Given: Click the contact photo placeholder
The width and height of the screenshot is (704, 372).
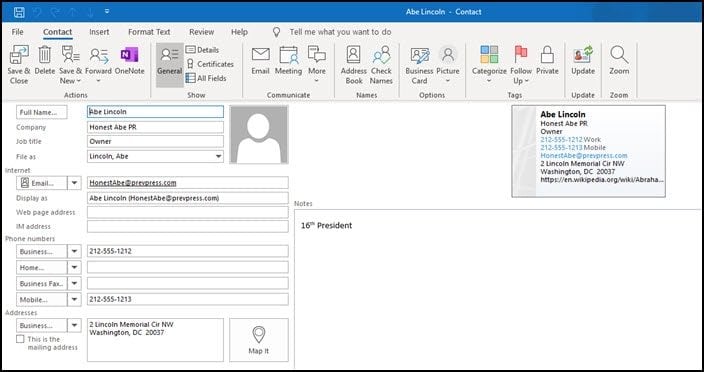Looking at the screenshot, I should click(x=259, y=135).
